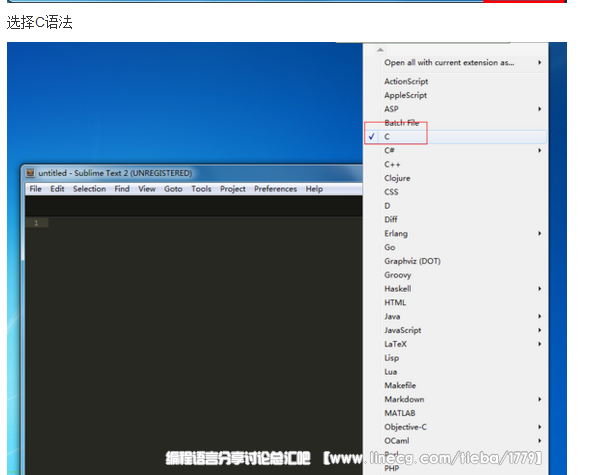Expand the Erlang submenu arrow
This screenshot has height=475, width=592.
(x=540, y=233)
